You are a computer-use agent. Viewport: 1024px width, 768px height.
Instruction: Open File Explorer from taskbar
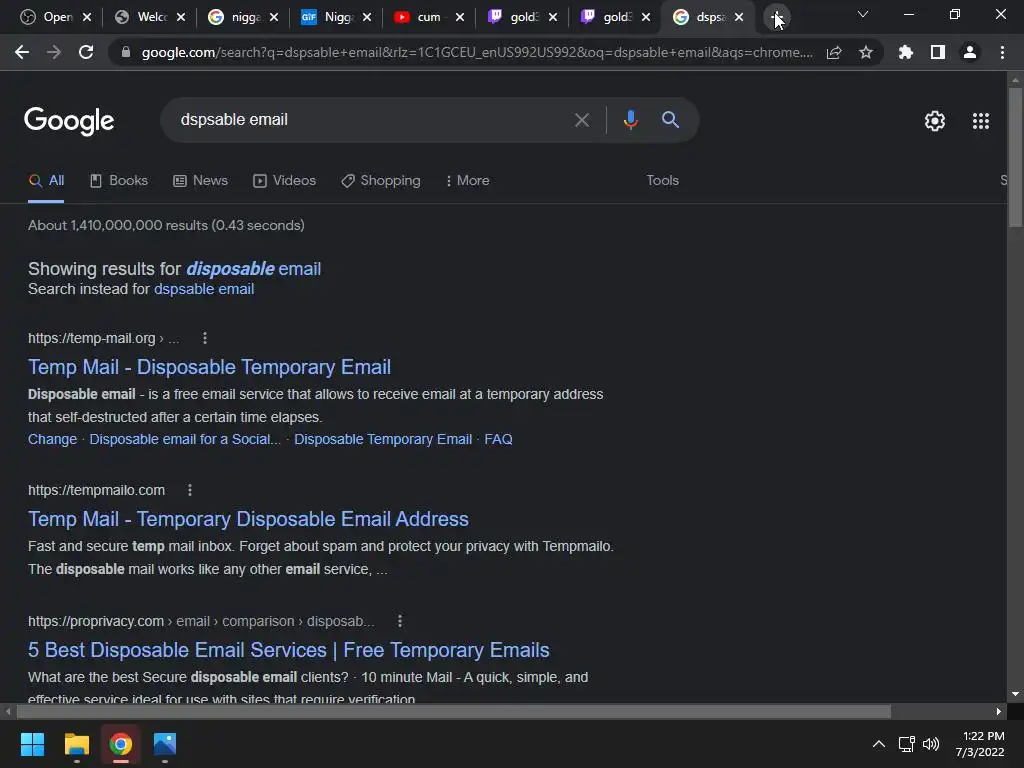click(76, 744)
